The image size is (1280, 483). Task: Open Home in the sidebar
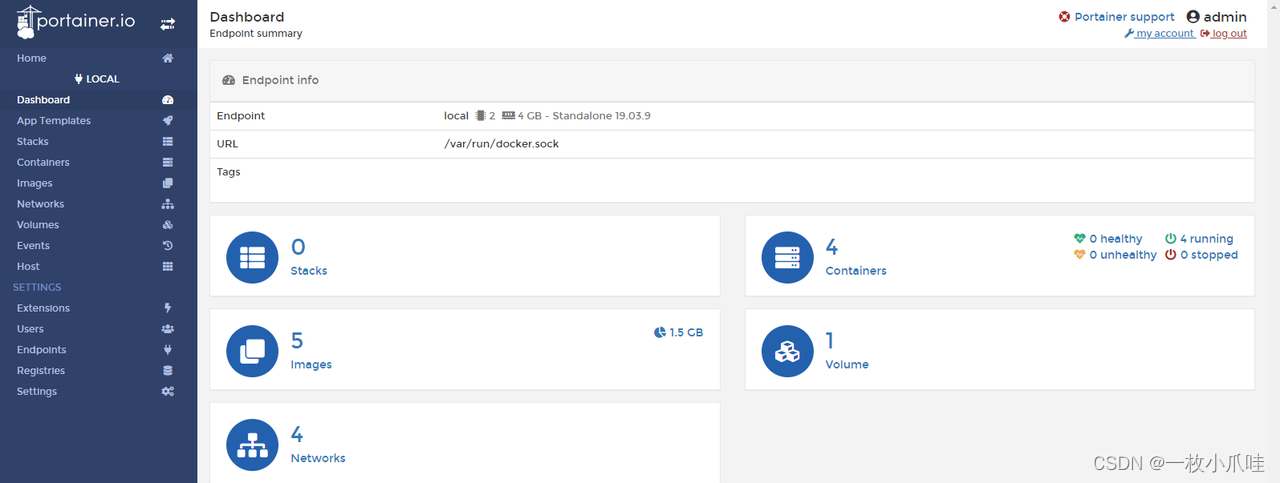click(x=98, y=58)
